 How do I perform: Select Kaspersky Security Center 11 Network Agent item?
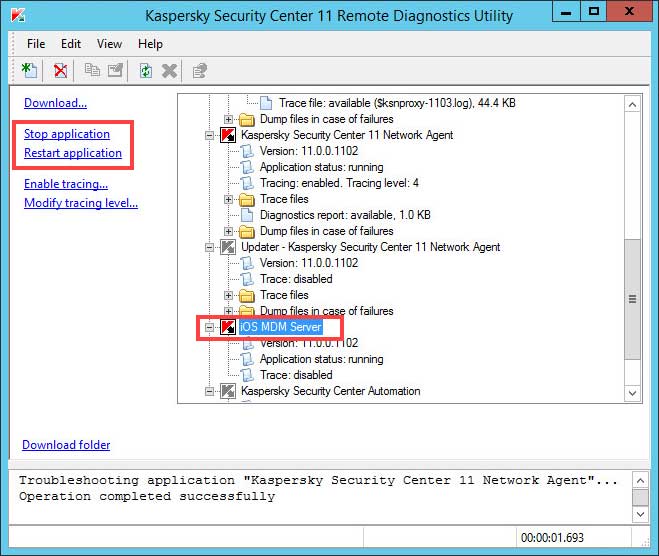(x=347, y=135)
